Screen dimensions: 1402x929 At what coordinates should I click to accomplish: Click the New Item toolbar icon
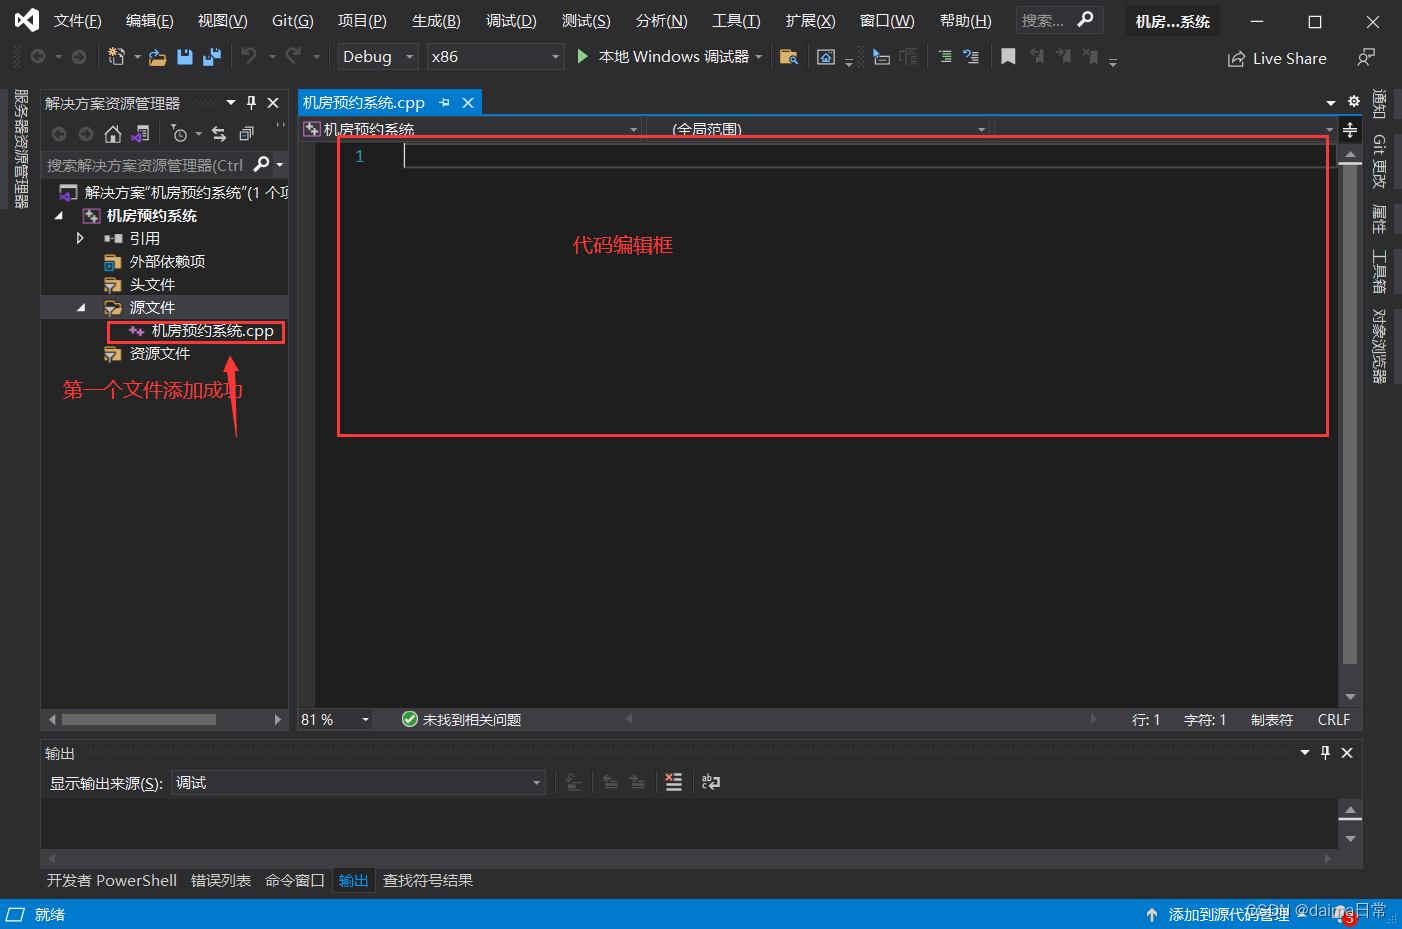(x=116, y=57)
